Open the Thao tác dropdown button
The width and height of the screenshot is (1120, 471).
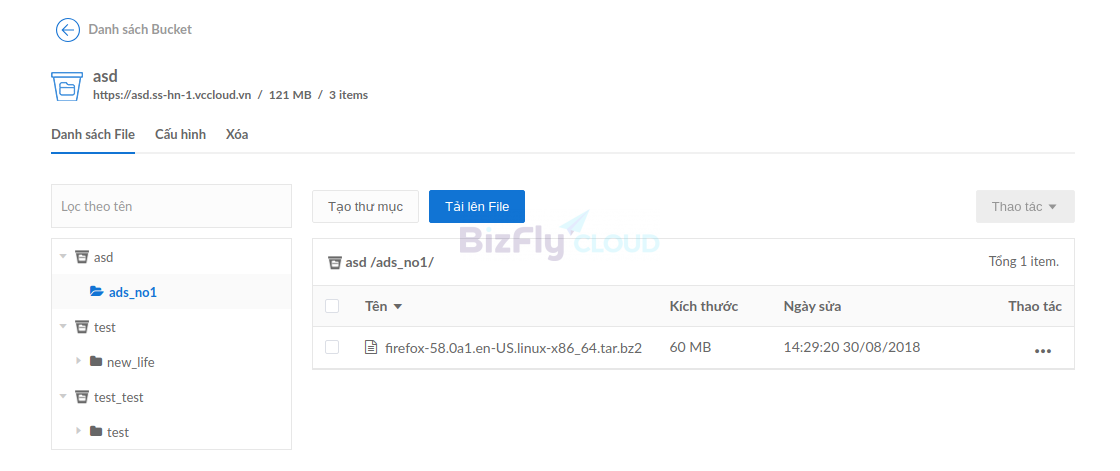(x=1025, y=207)
